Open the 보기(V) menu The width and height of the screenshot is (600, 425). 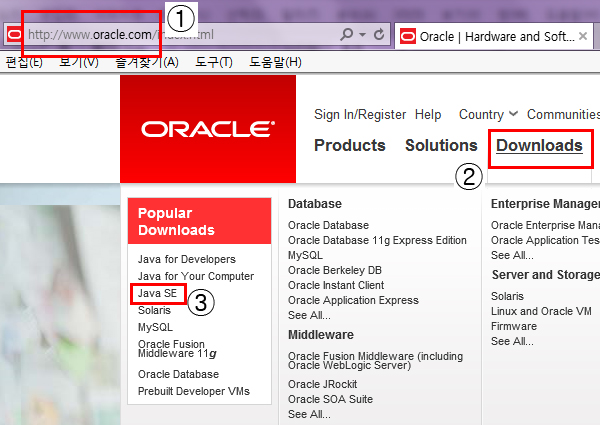click(x=79, y=62)
